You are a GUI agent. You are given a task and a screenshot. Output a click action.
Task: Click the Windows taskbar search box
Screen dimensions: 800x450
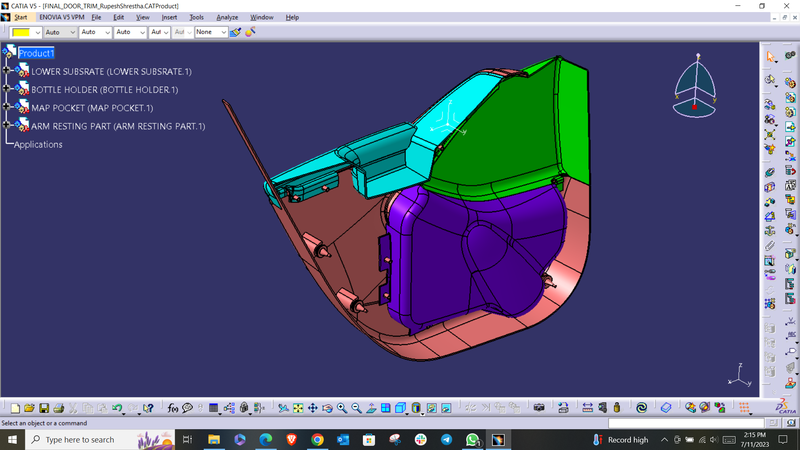tap(100, 439)
